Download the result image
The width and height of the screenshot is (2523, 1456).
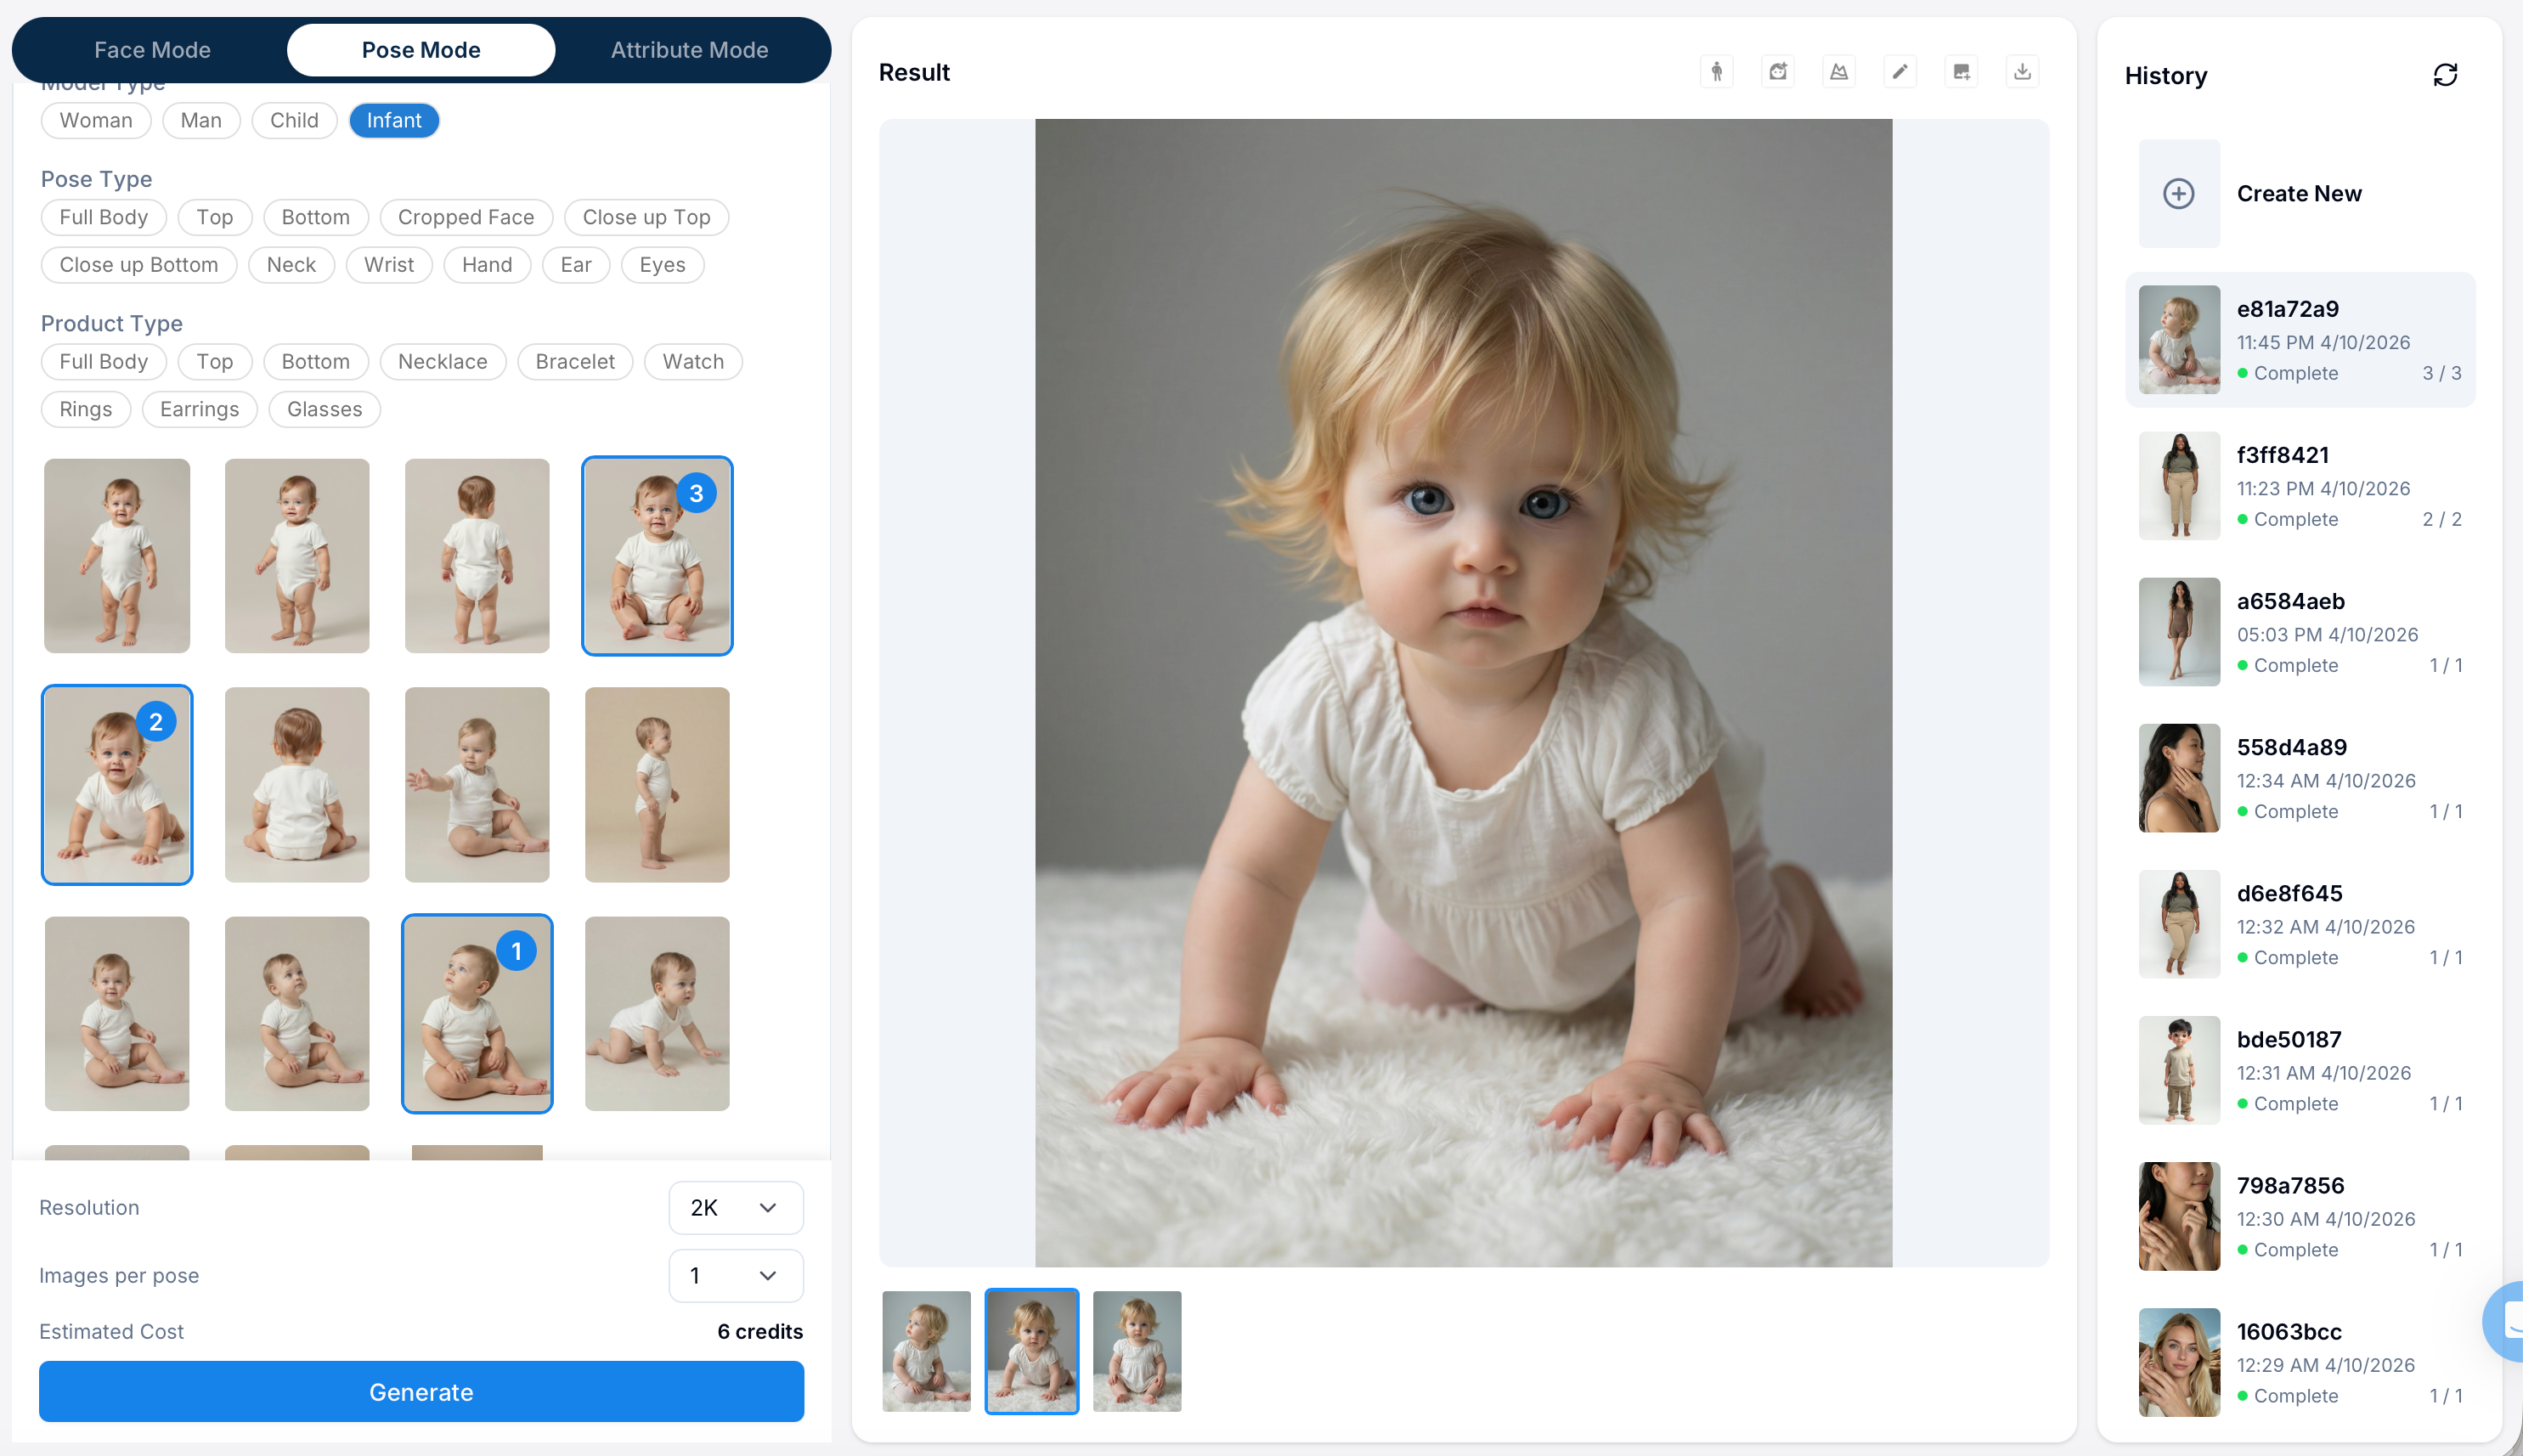point(2022,72)
